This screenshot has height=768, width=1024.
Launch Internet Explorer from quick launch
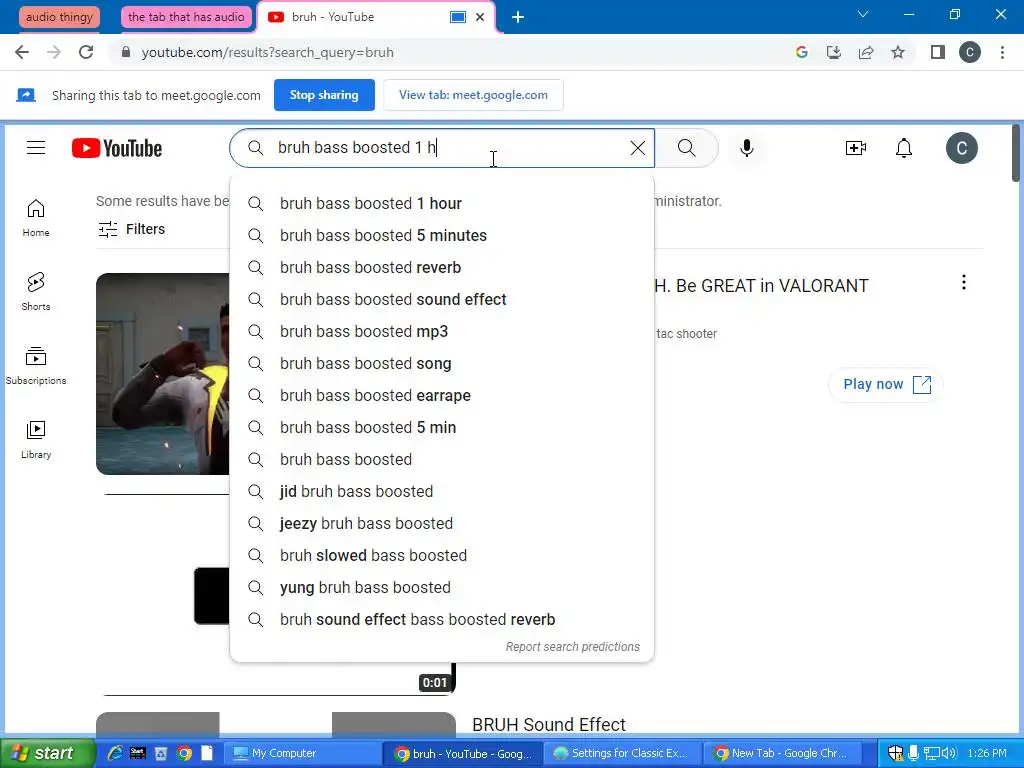115,753
